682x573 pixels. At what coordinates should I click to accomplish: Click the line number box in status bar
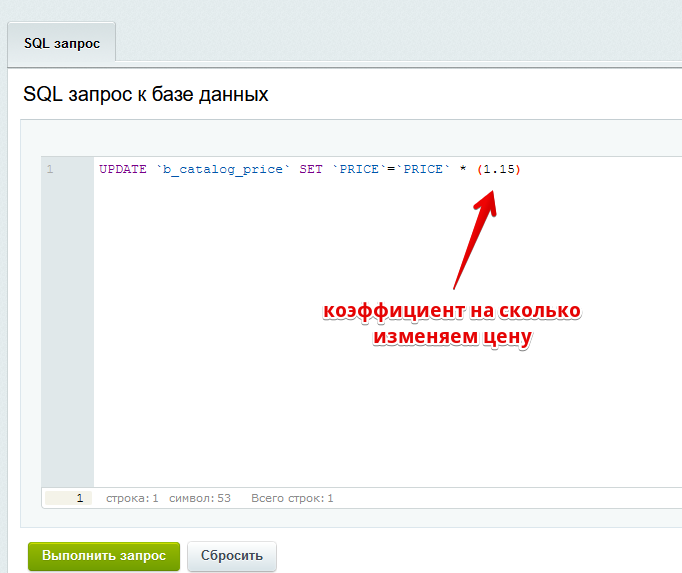point(68,498)
